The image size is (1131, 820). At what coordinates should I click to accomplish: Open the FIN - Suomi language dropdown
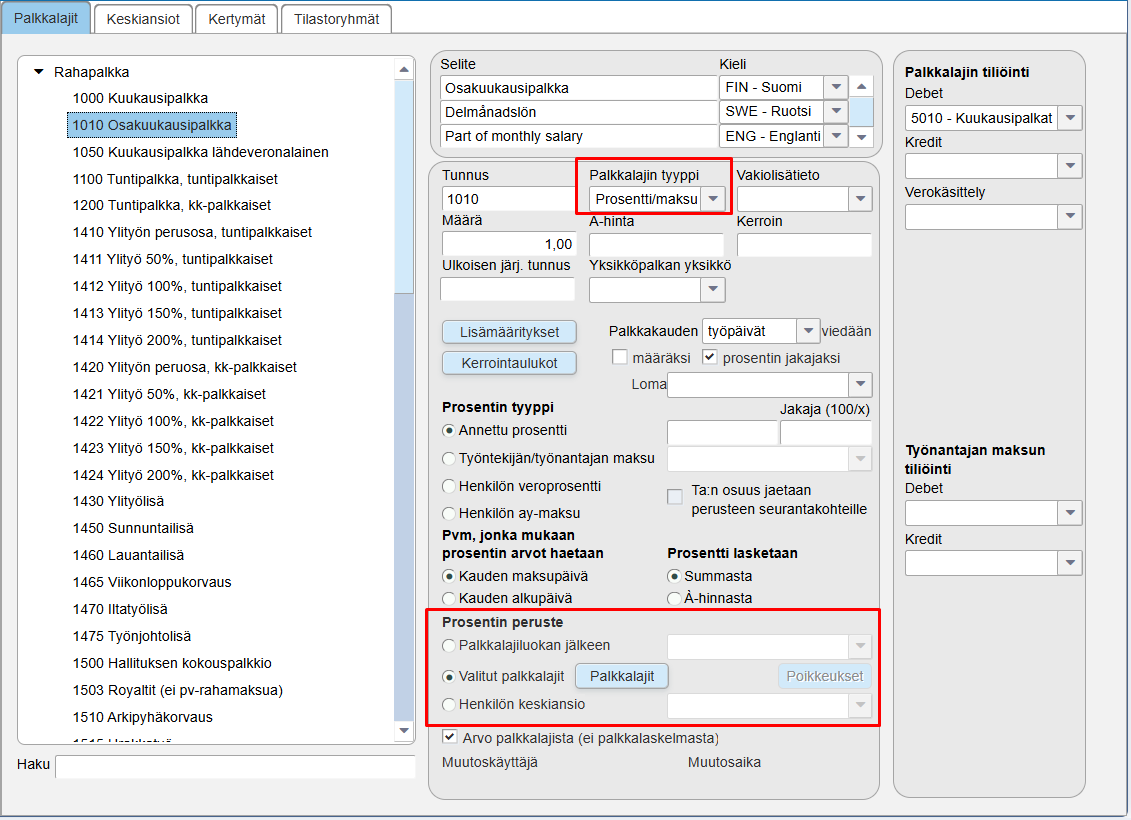836,87
